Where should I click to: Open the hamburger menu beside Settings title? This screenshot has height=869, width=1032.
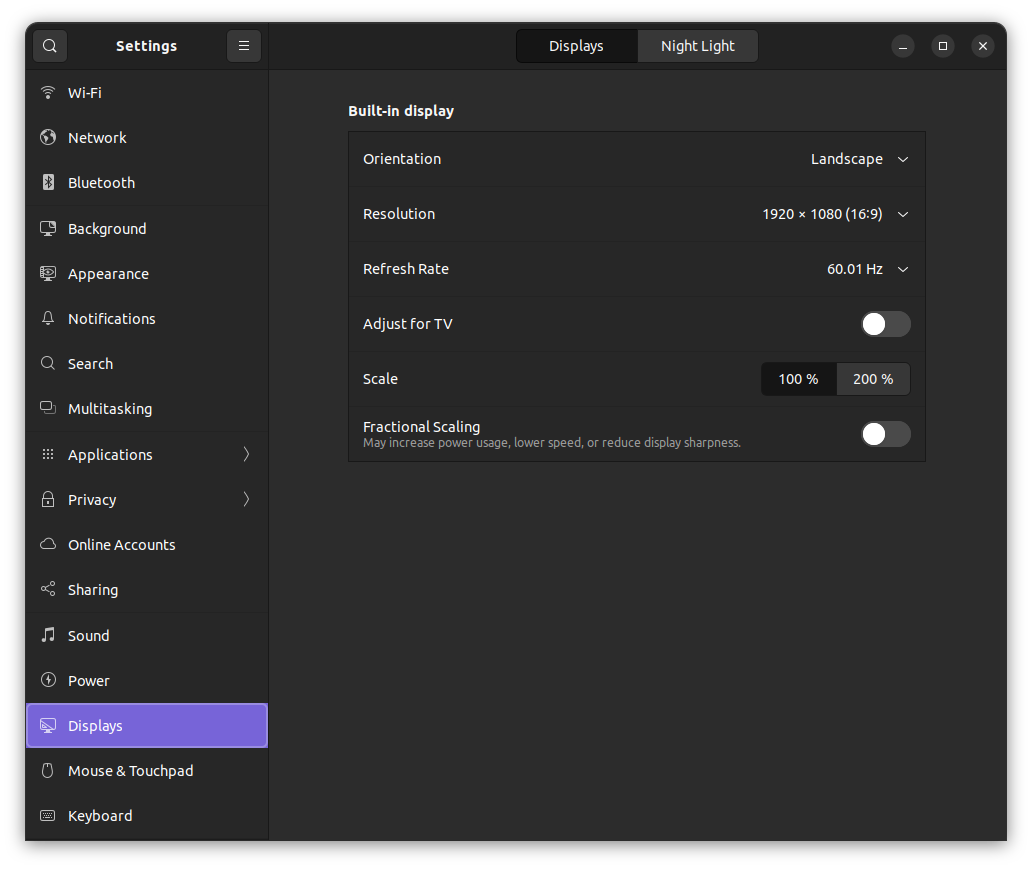pos(244,46)
